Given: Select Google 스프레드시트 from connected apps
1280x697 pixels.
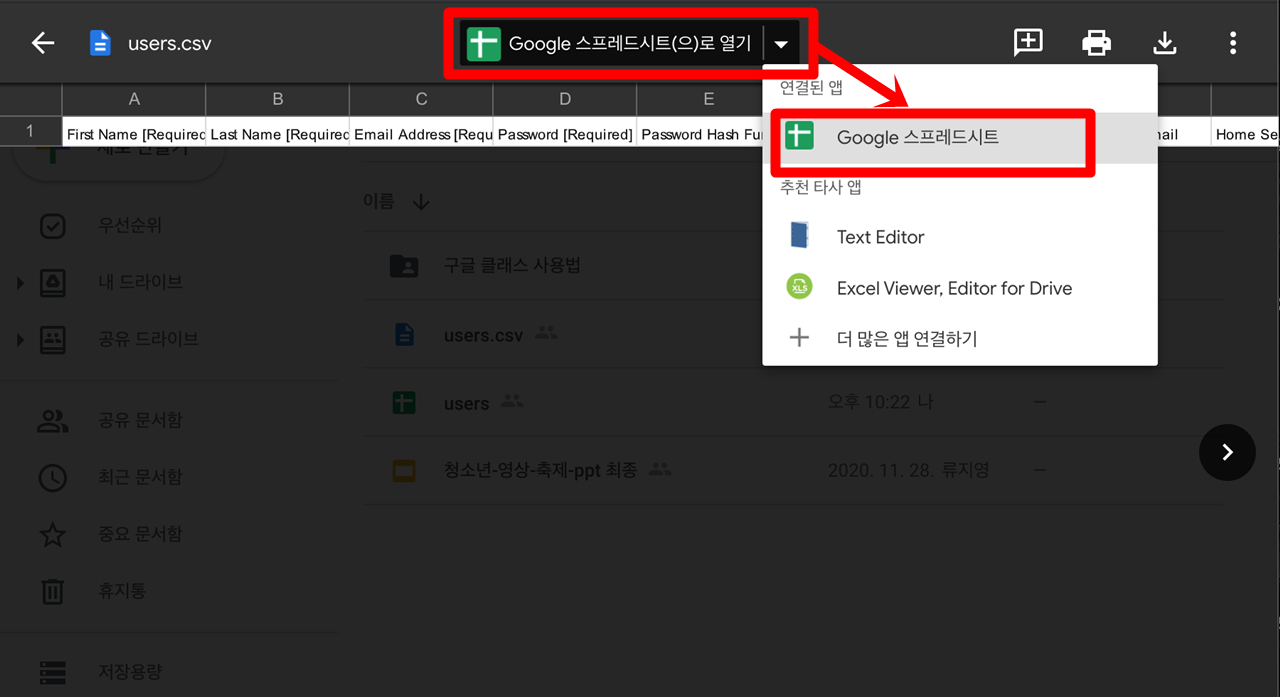Looking at the screenshot, I should click(x=960, y=138).
